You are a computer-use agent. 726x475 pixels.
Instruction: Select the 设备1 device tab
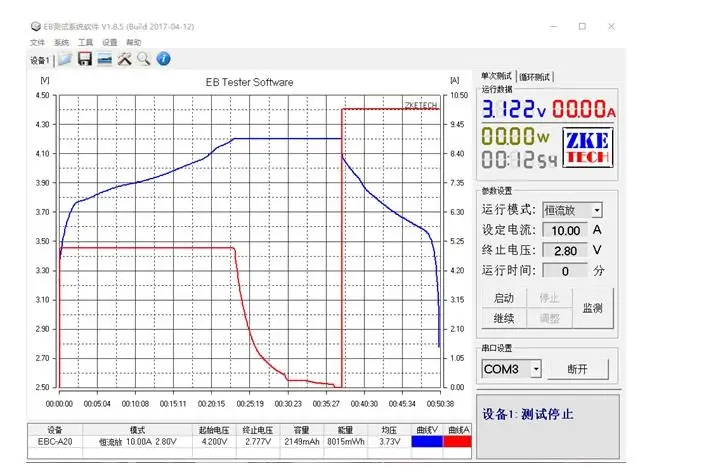(x=40, y=60)
